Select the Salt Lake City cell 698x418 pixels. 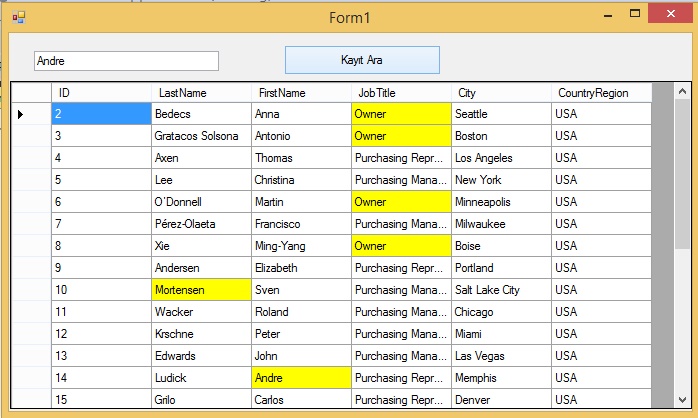tap(501, 290)
